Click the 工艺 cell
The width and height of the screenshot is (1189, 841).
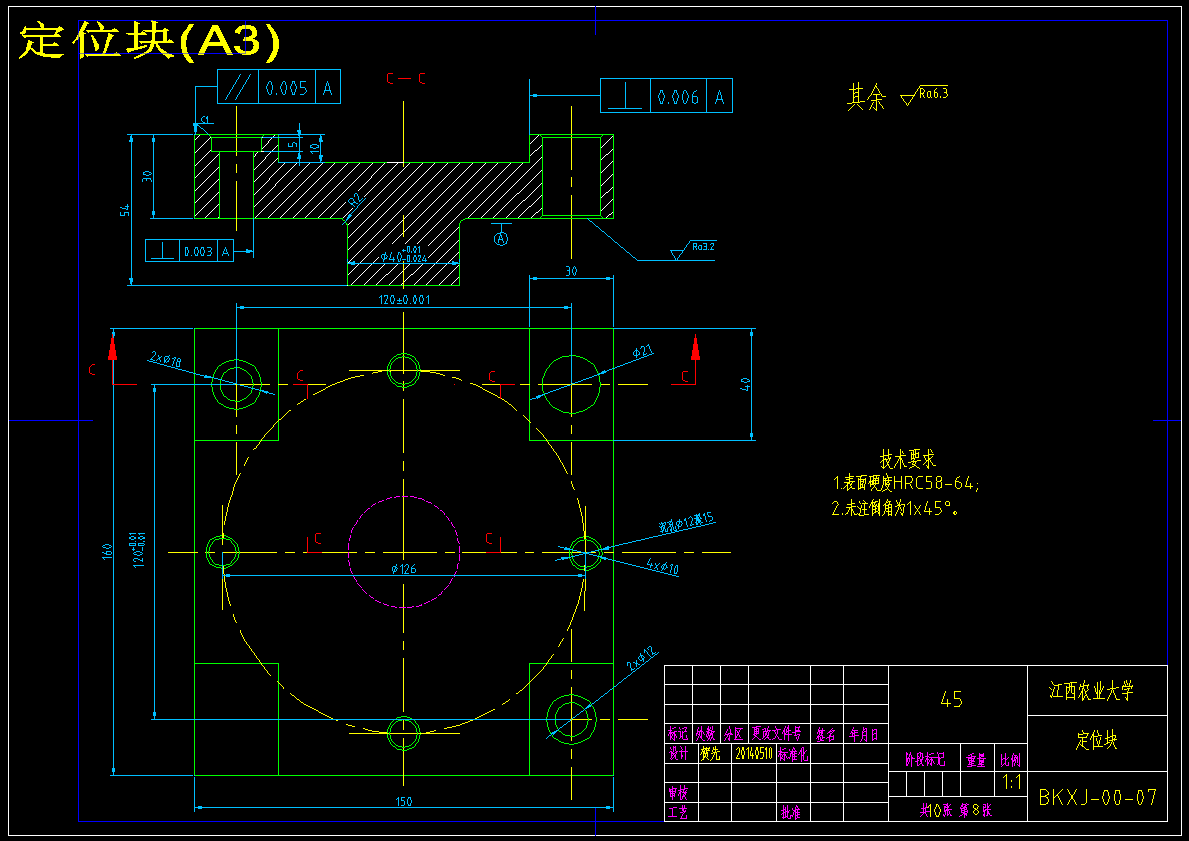click(x=678, y=812)
